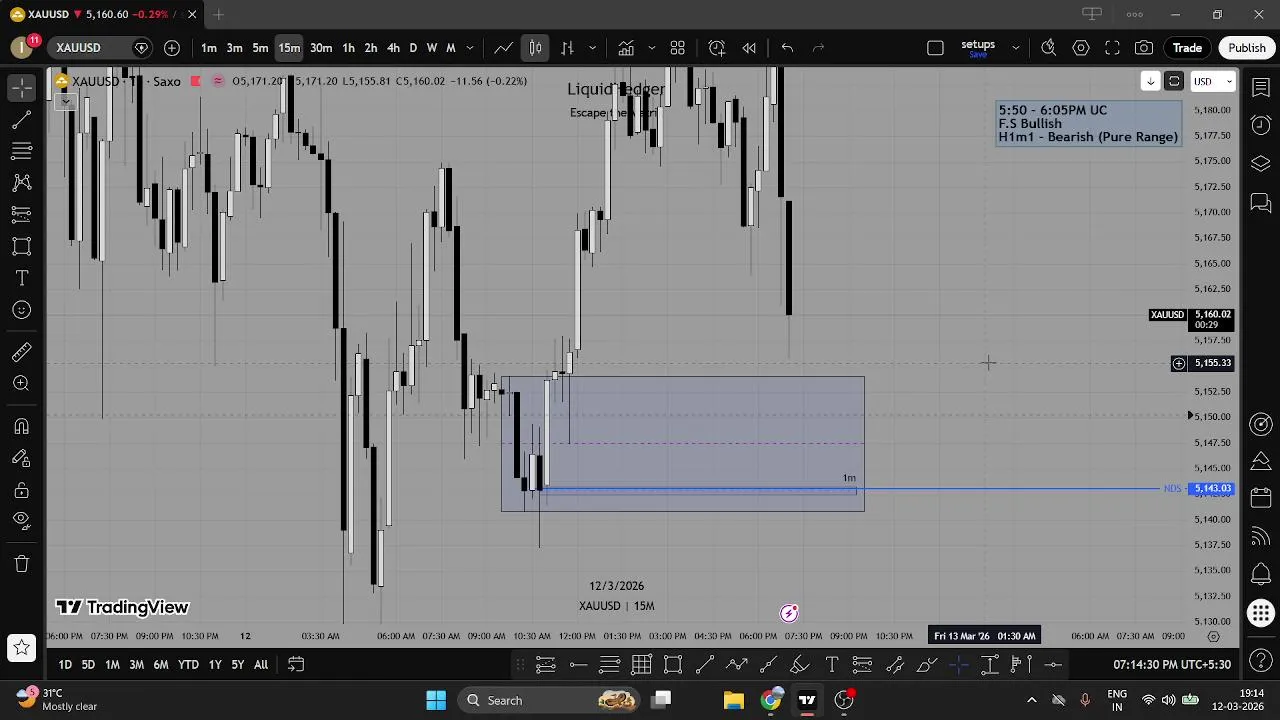This screenshot has height=720, width=1280.
Task: Open the Quick Search tool
Action: coord(1049,48)
